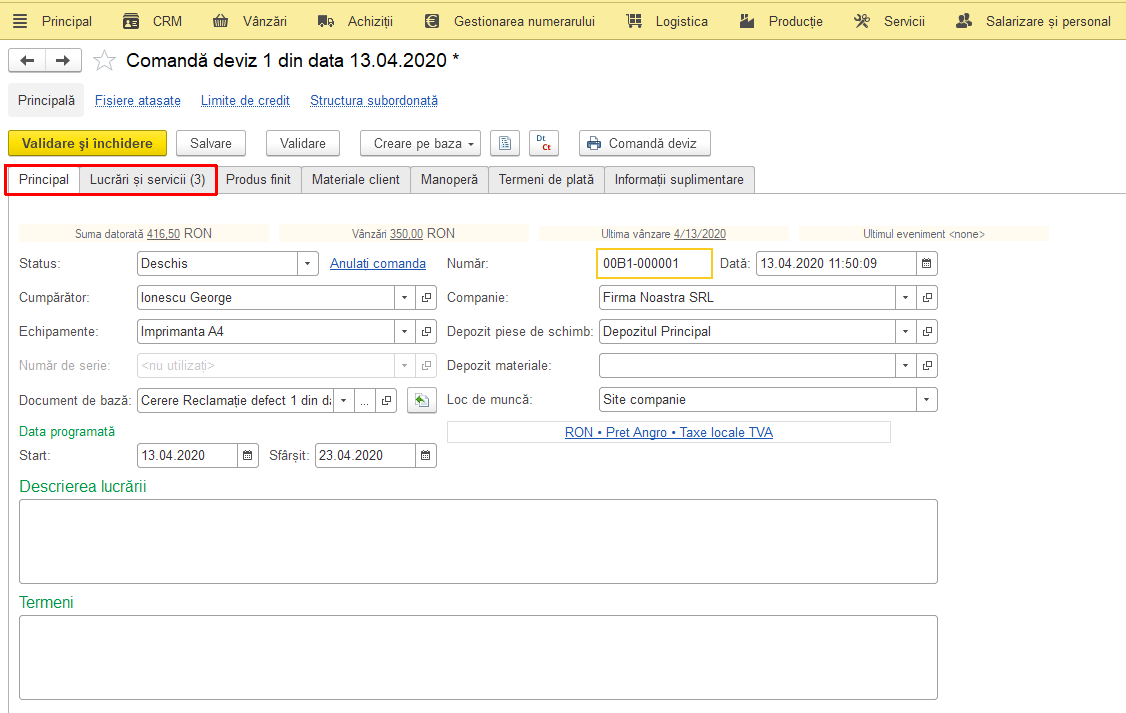Click Validare și închidere button
Viewport: 1126px width, 713px height.
tap(88, 143)
